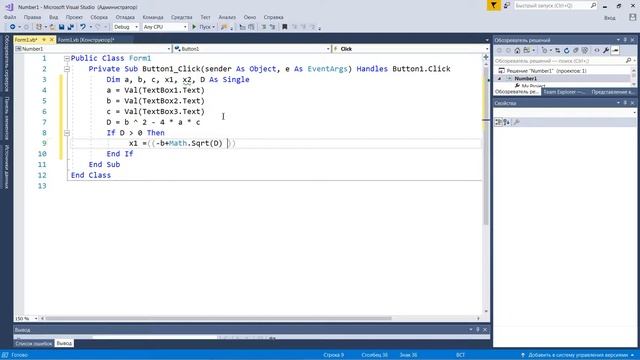Viewport: 640px width, 360px height.
Task: Select My Project in Solution Explorer
Action: 530,86
